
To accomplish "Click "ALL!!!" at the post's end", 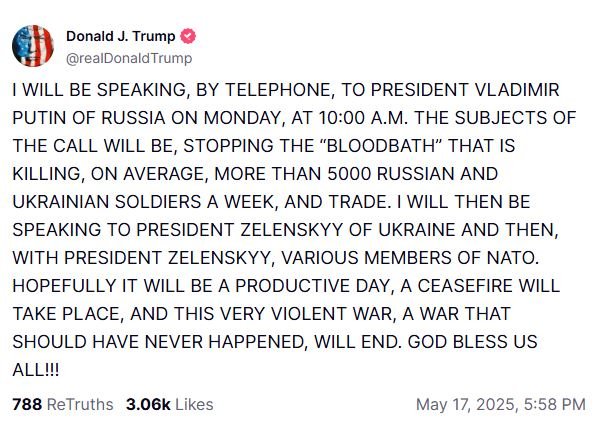I will coord(36,370).
